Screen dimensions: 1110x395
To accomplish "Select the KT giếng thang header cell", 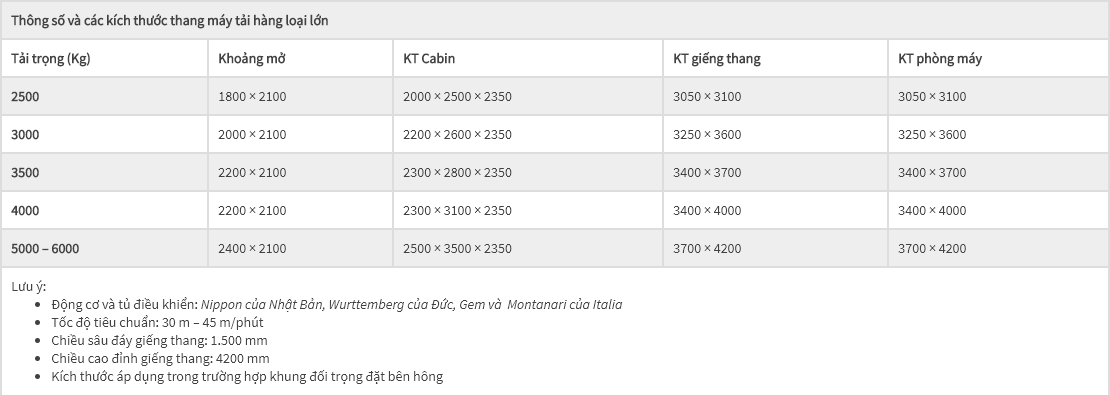I will 716,59.
